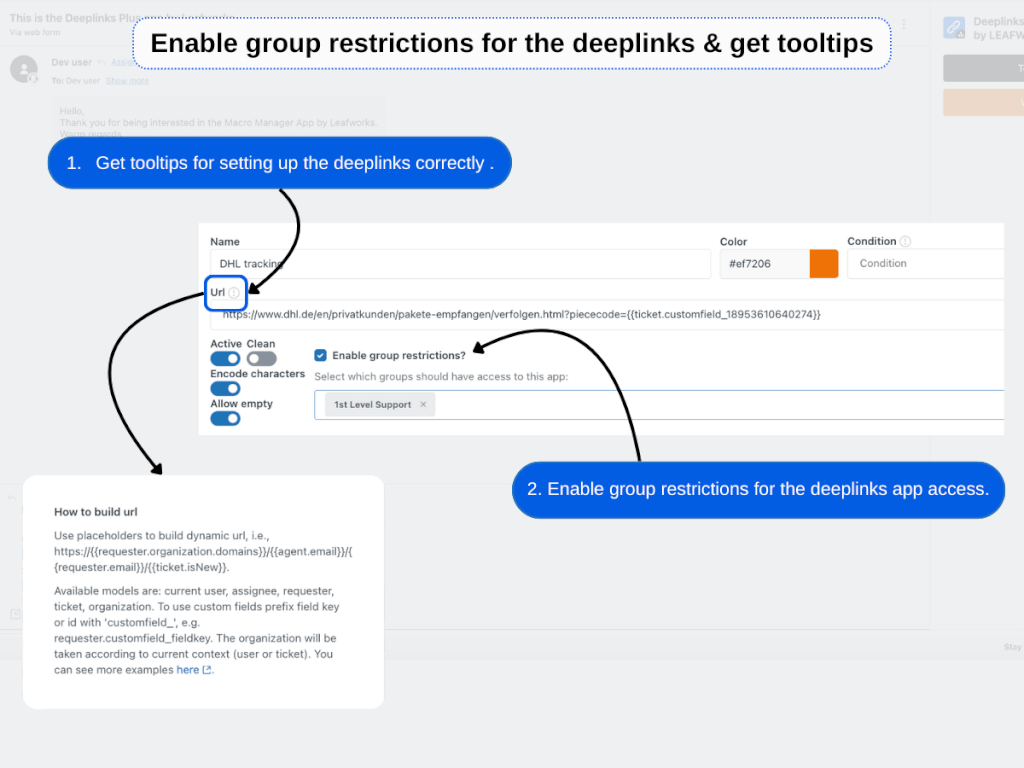This screenshot has height=768, width=1024.
Task: Disable the Encode characters toggle
Action: pos(224,388)
